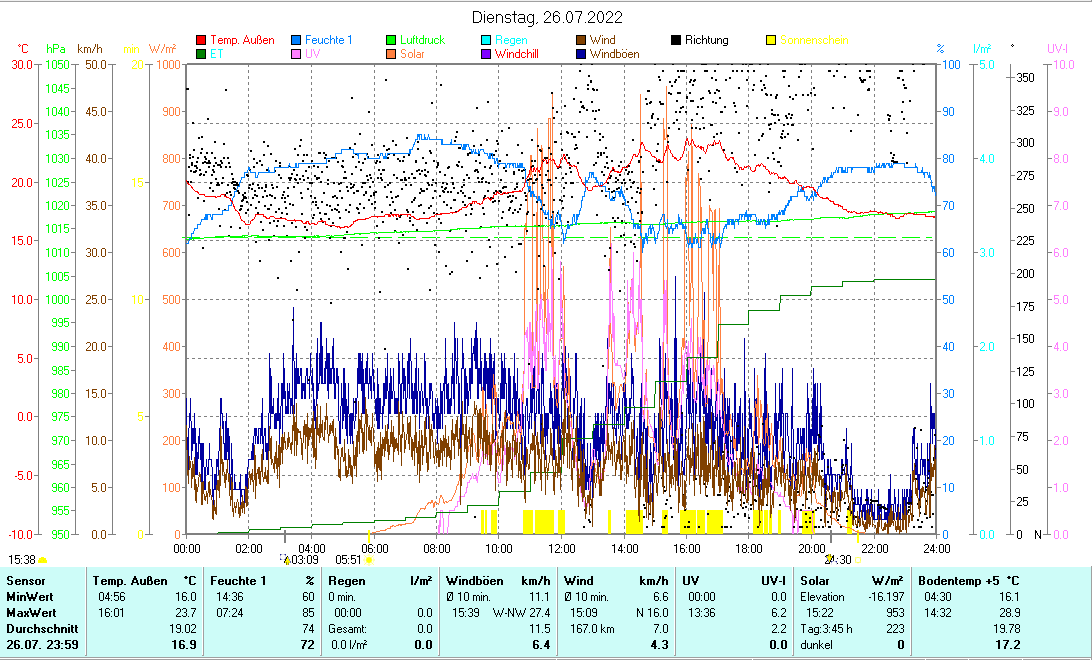Select the green Luftdruck legend marker
This screenshot has width=1092, height=660.
tap(391, 41)
